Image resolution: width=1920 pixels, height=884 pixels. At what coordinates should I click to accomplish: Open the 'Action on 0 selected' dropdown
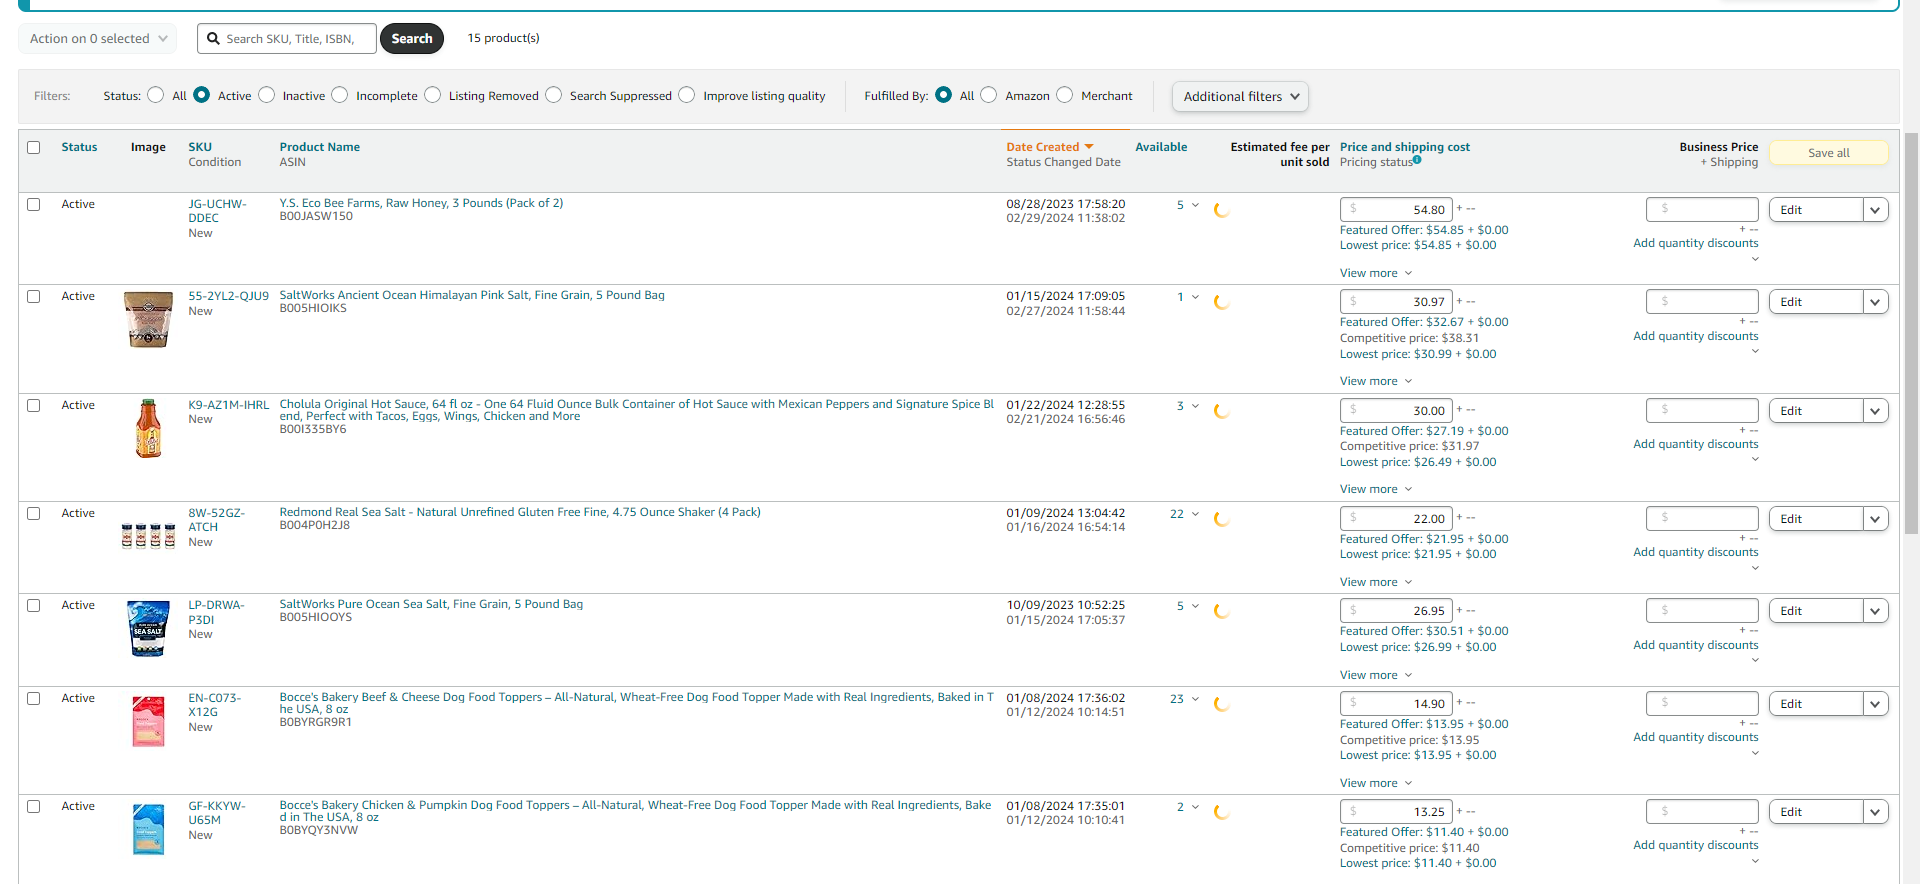[x=98, y=39]
